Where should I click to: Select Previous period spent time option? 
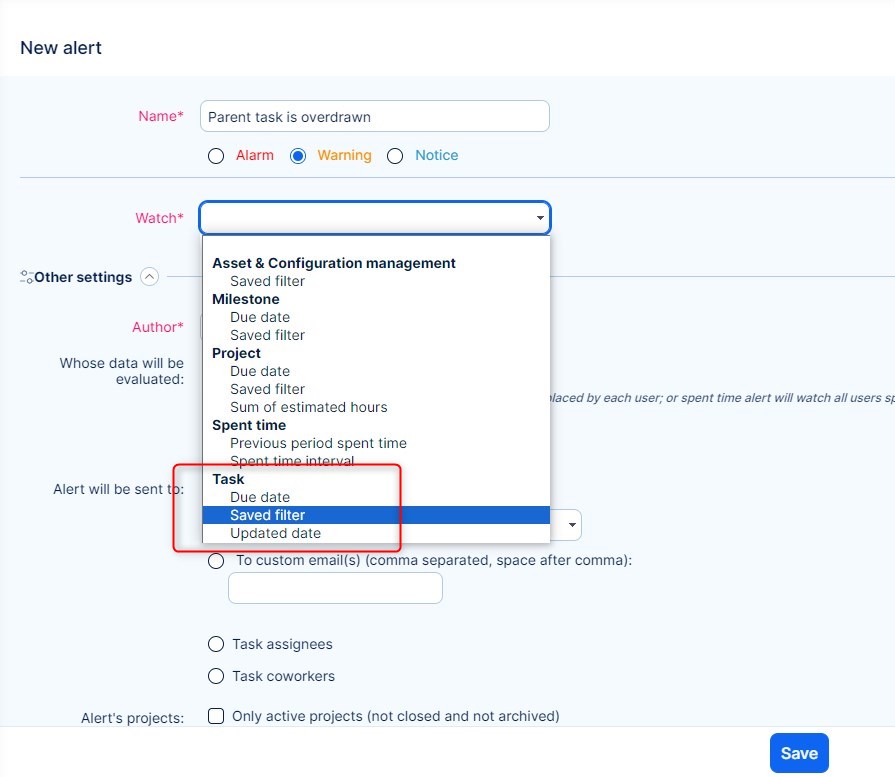(x=318, y=443)
